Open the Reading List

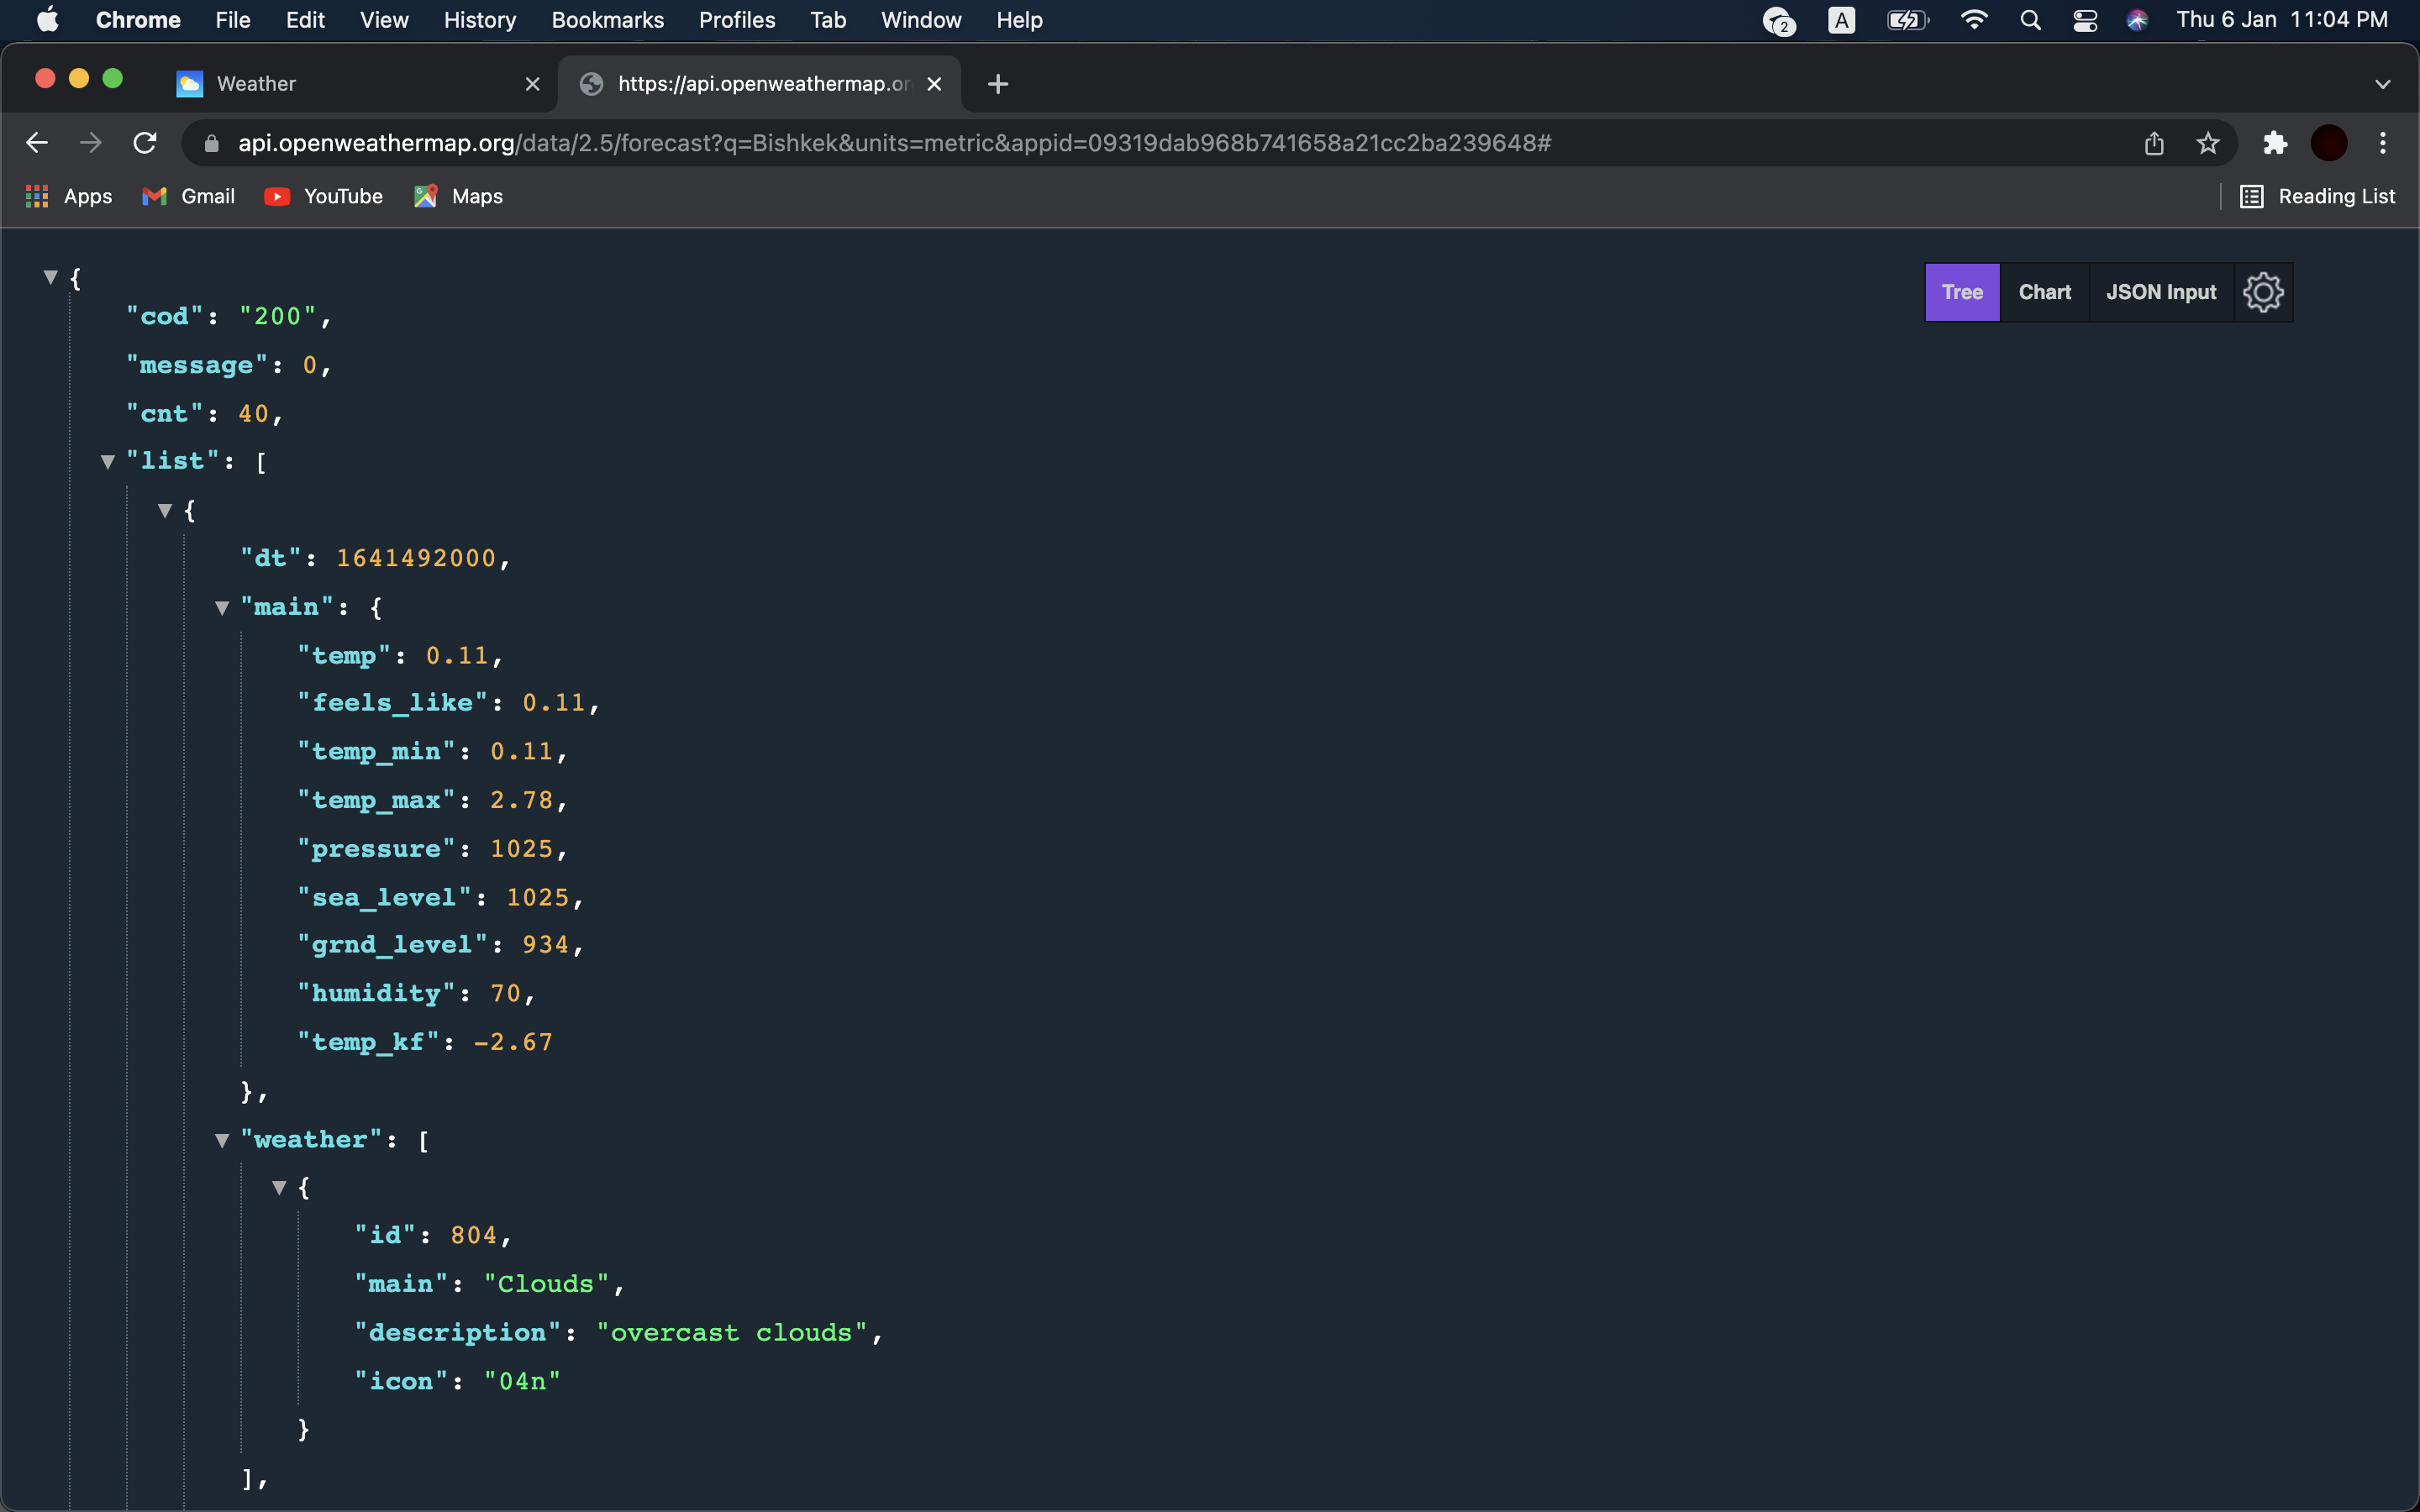click(2318, 196)
